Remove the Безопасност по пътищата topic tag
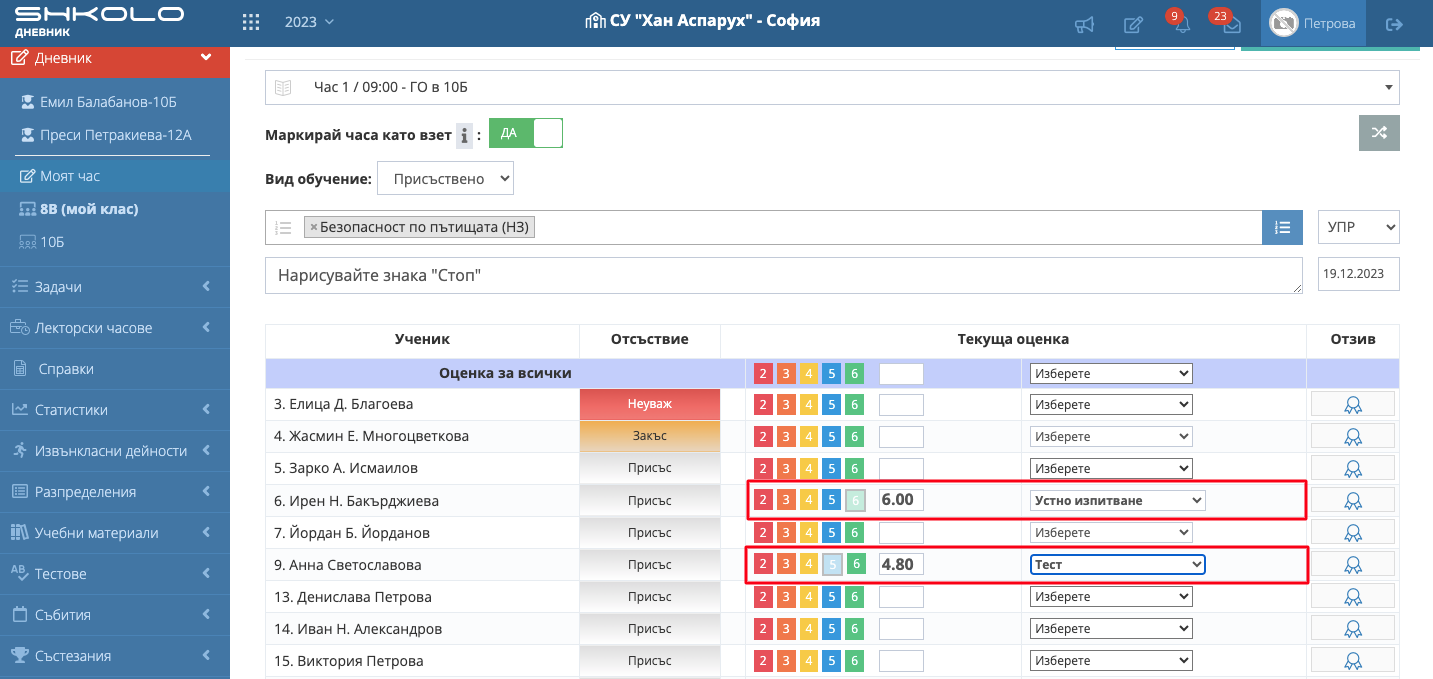Image resolution: width=1433 pixels, height=679 pixels. tap(314, 227)
